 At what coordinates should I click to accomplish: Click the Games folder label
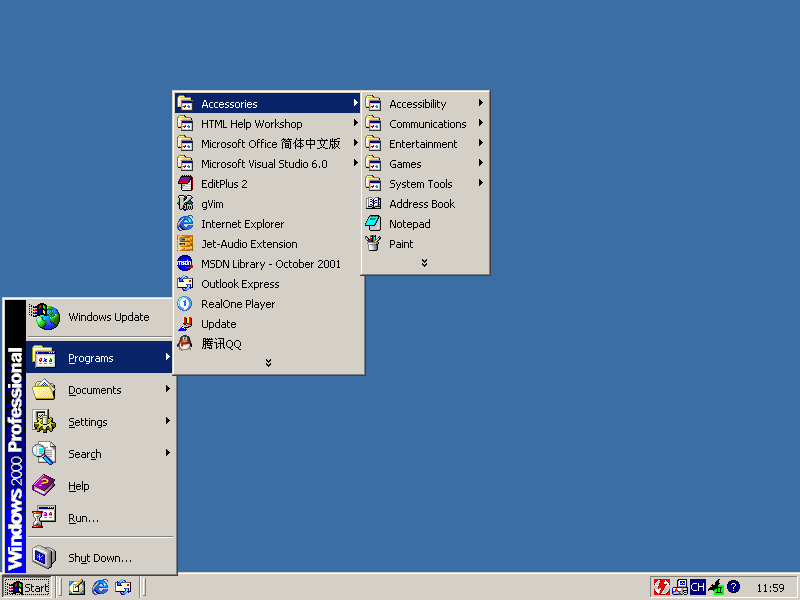pos(405,164)
